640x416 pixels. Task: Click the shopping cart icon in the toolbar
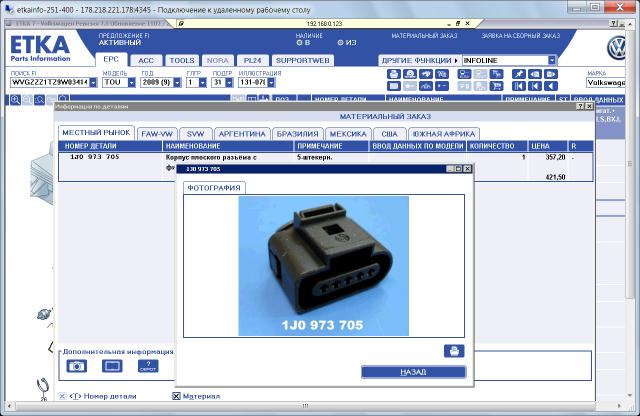pos(497,86)
